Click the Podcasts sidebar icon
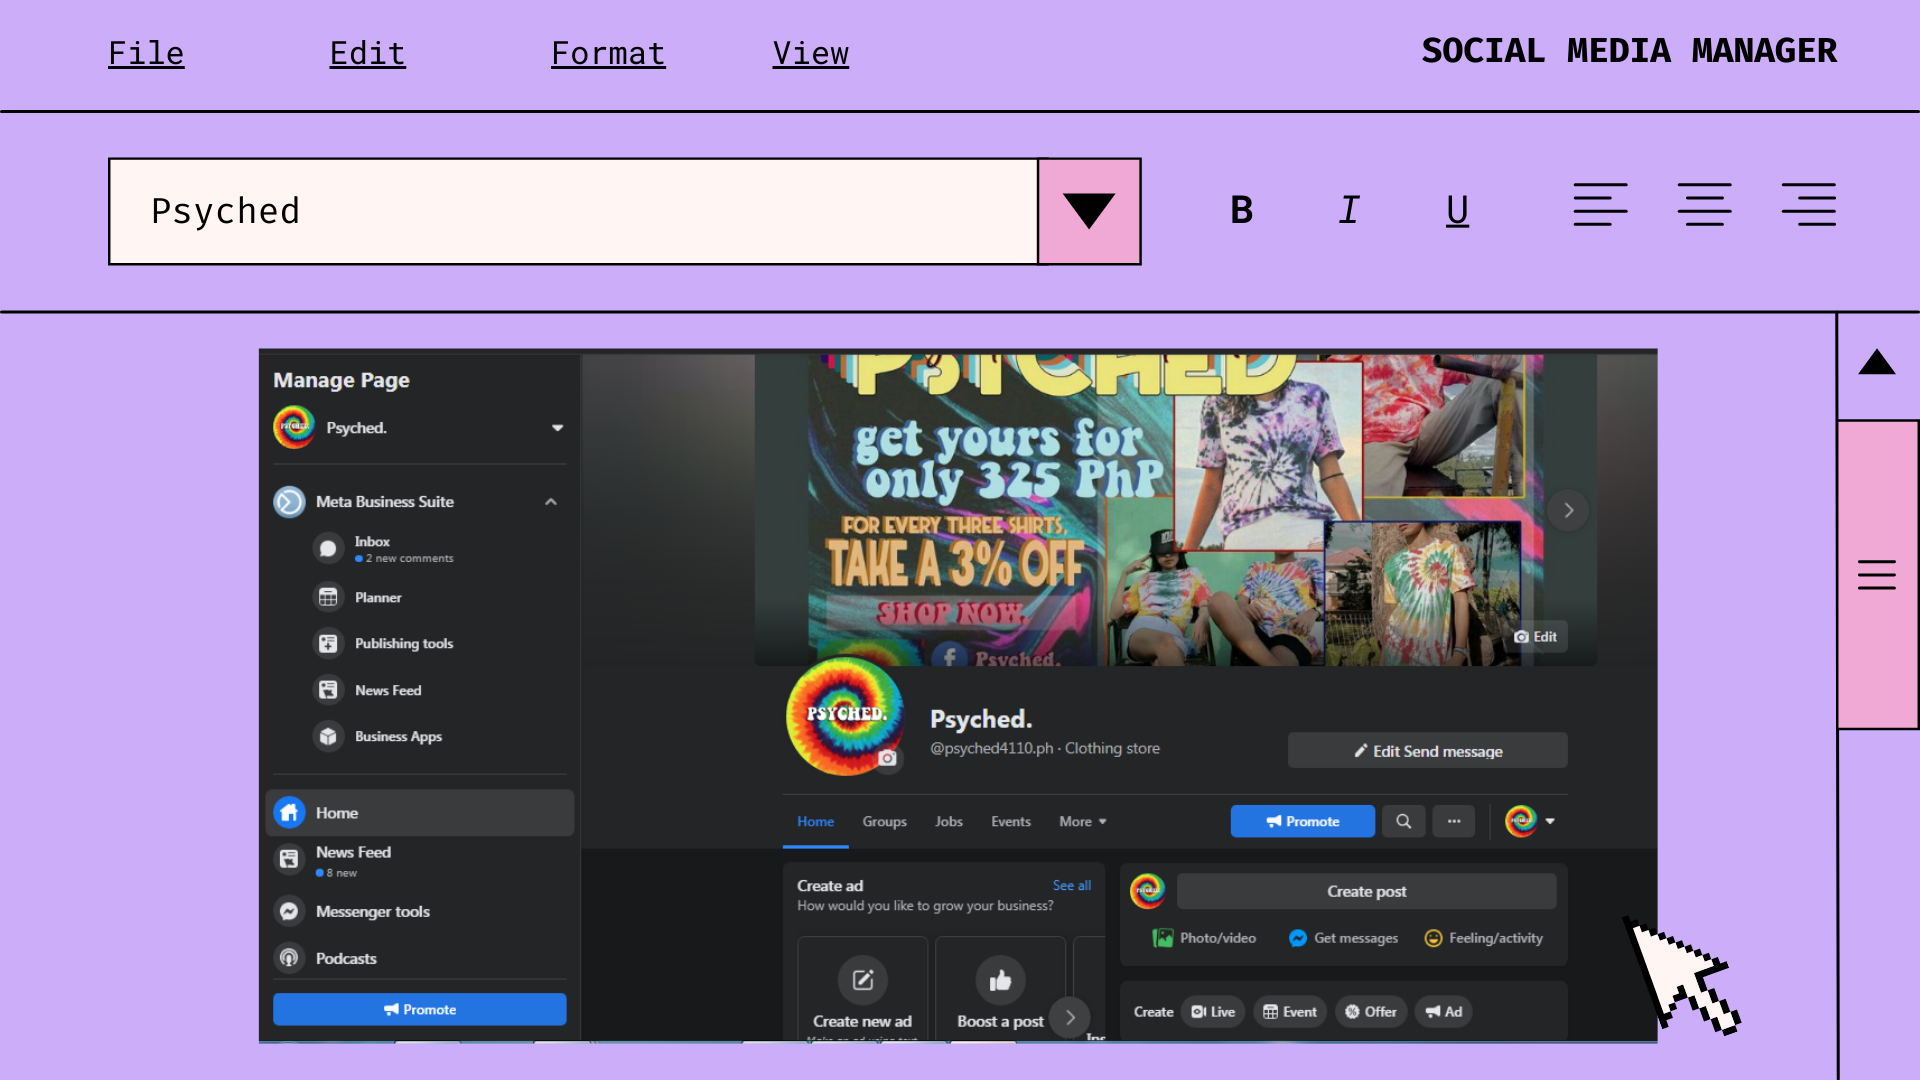Viewport: 1920px width, 1080px height. pos(289,958)
